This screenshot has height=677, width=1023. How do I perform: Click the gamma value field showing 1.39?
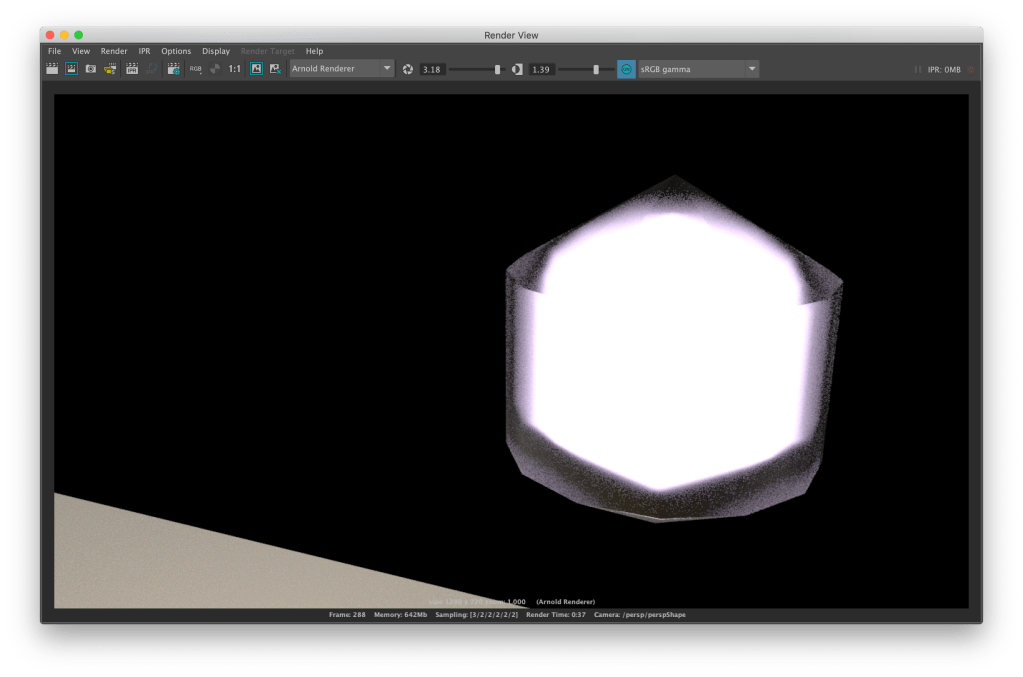(542, 69)
